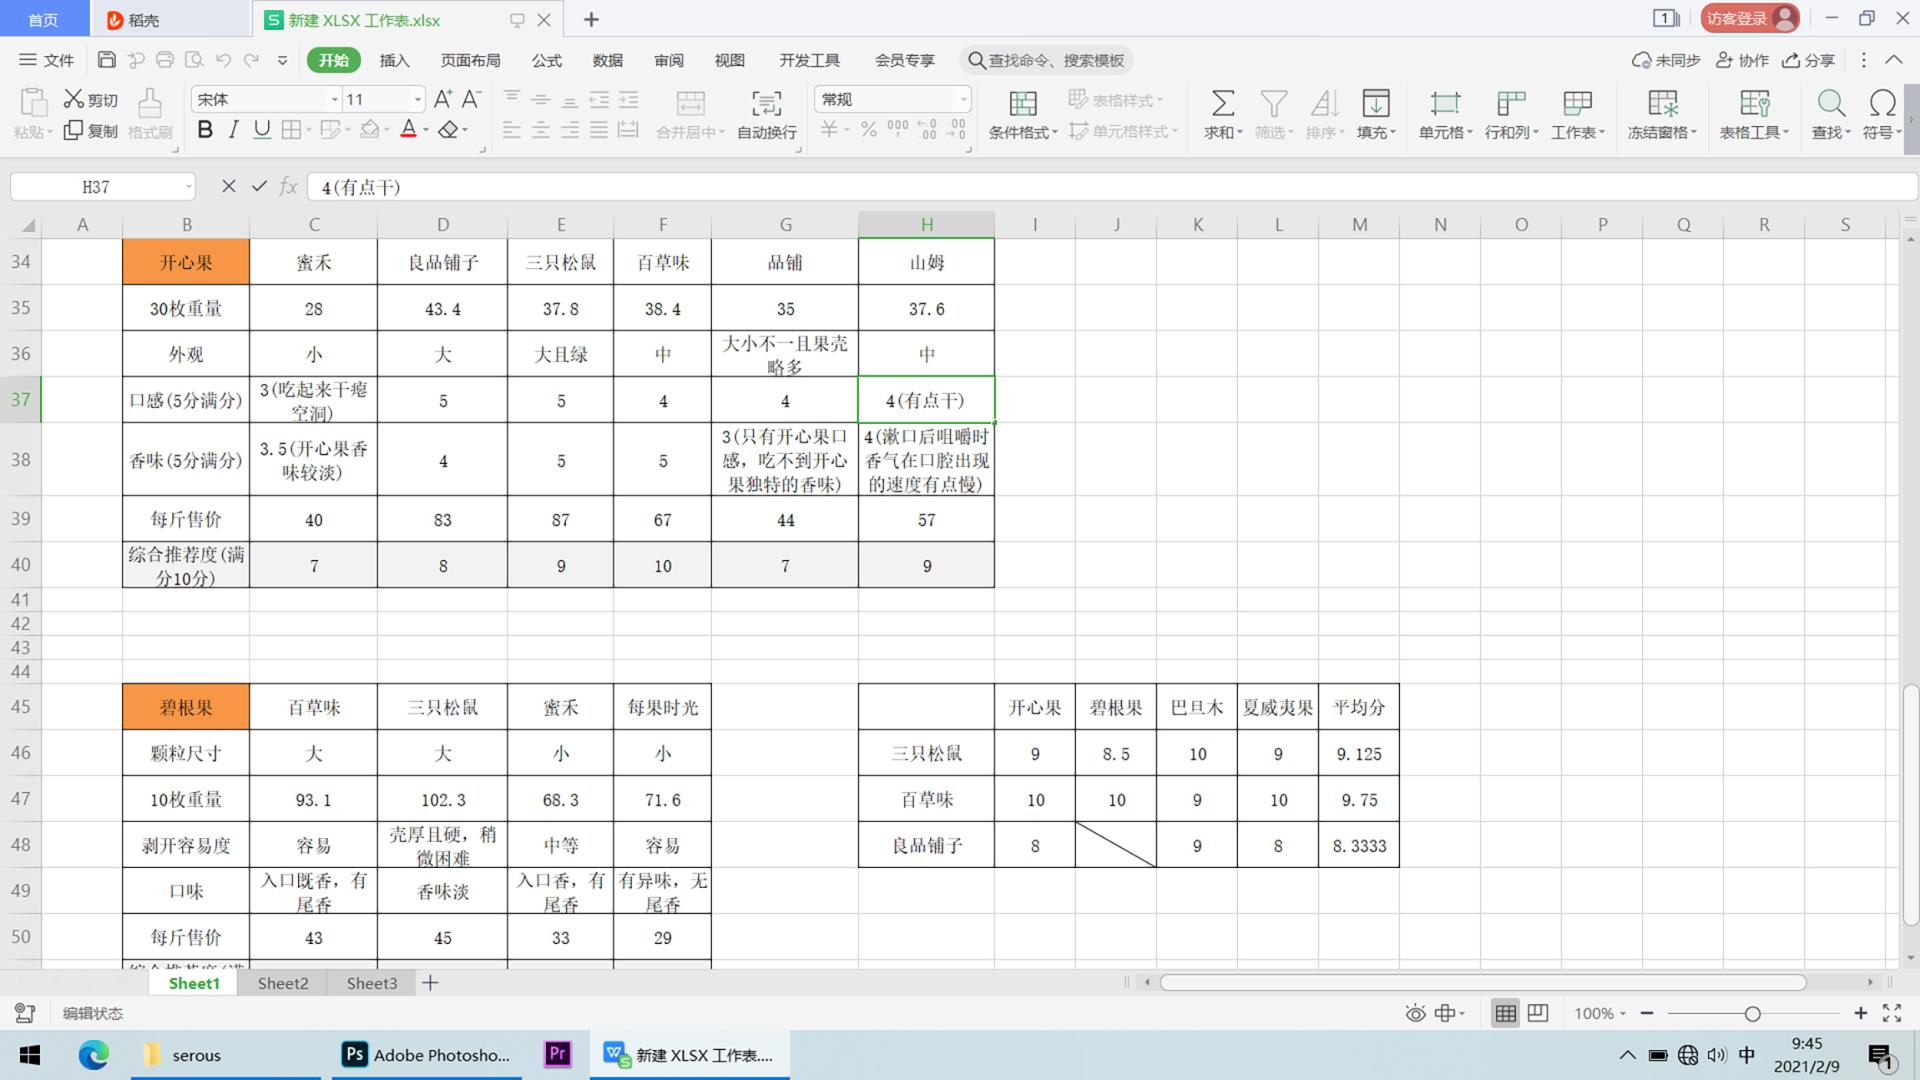This screenshot has width=1920, height=1080.
Task: Toggle Underline formatting
Action: 262,130
